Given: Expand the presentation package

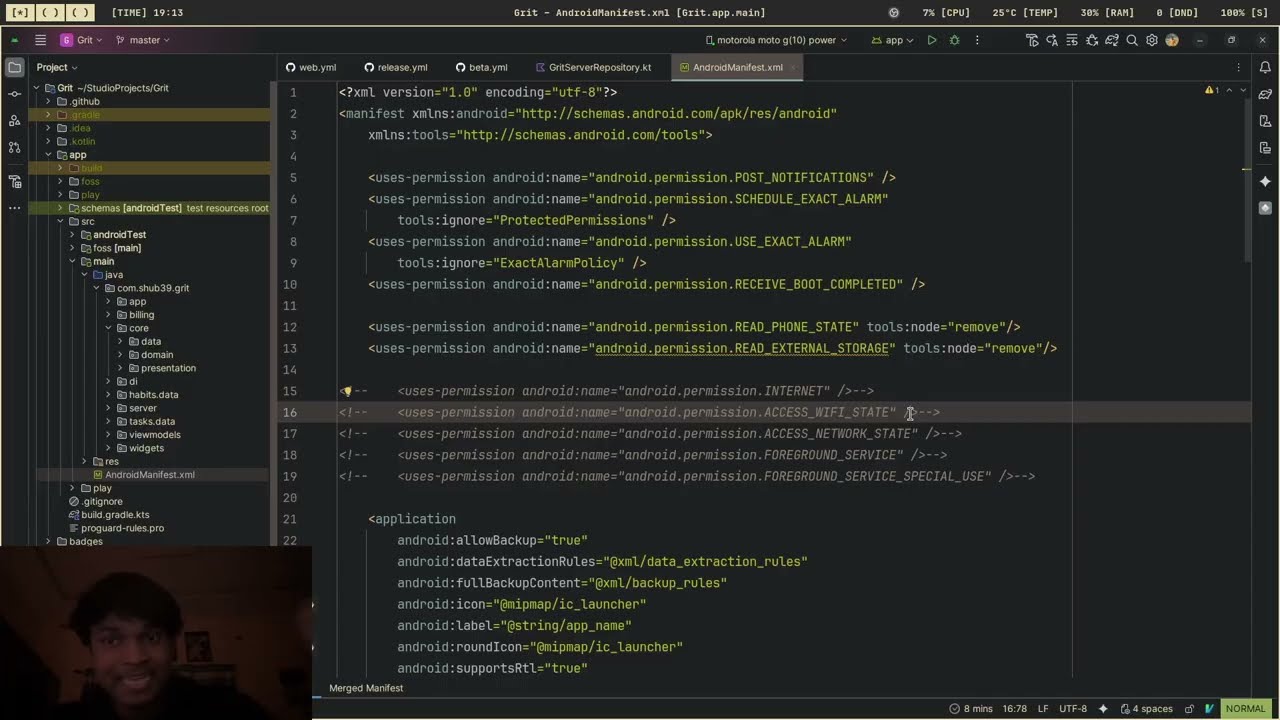Looking at the screenshot, I should click(120, 368).
